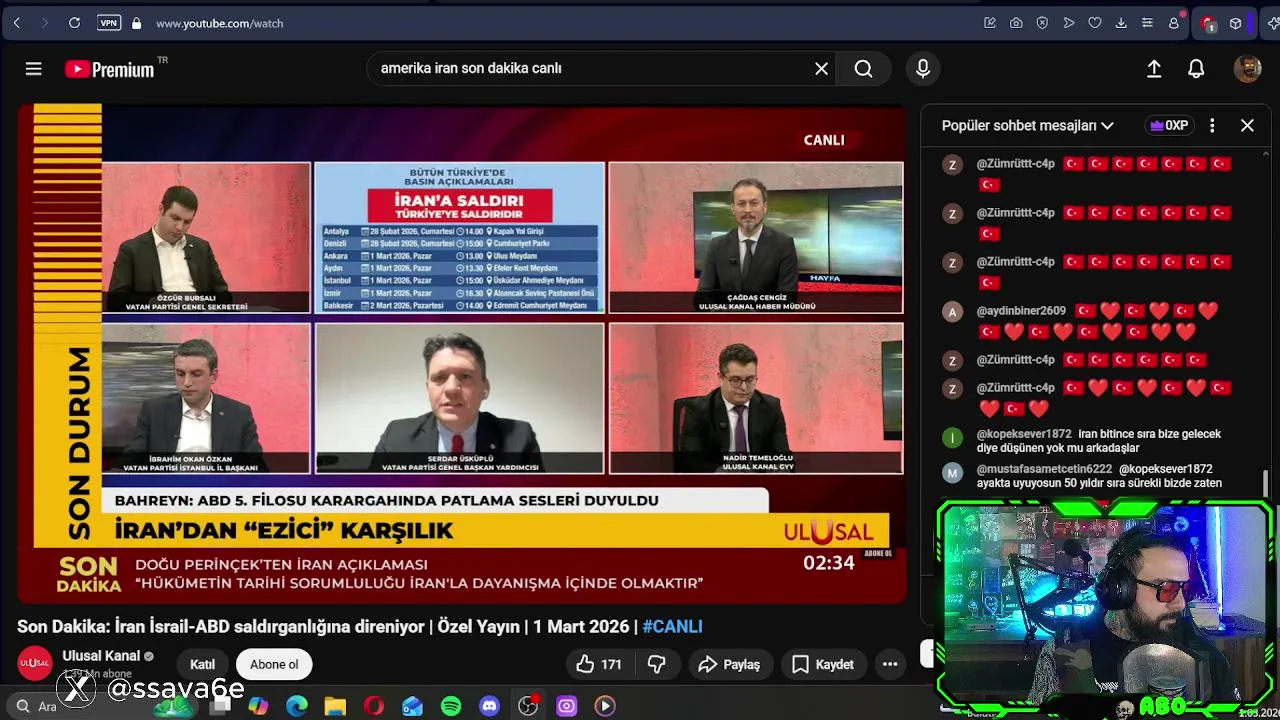The image size is (1280, 720).
Task: Click the Abone ol subscribe button
Action: (274, 664)
